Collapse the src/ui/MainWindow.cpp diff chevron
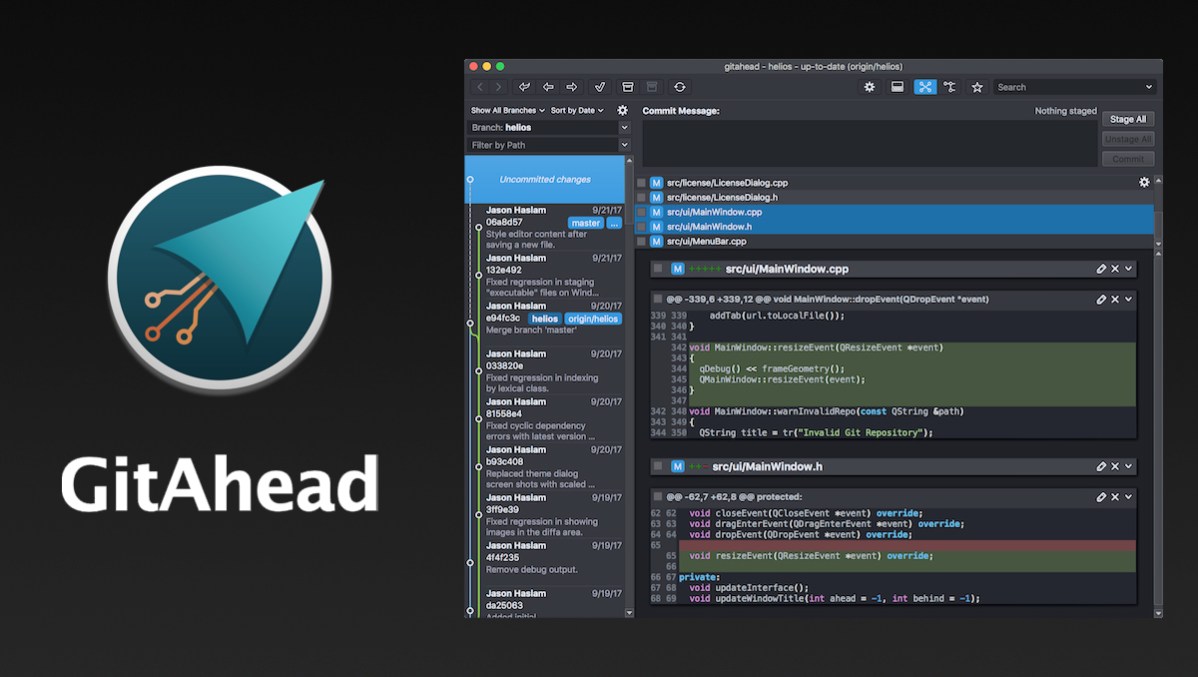 [x=1128, y=269]
